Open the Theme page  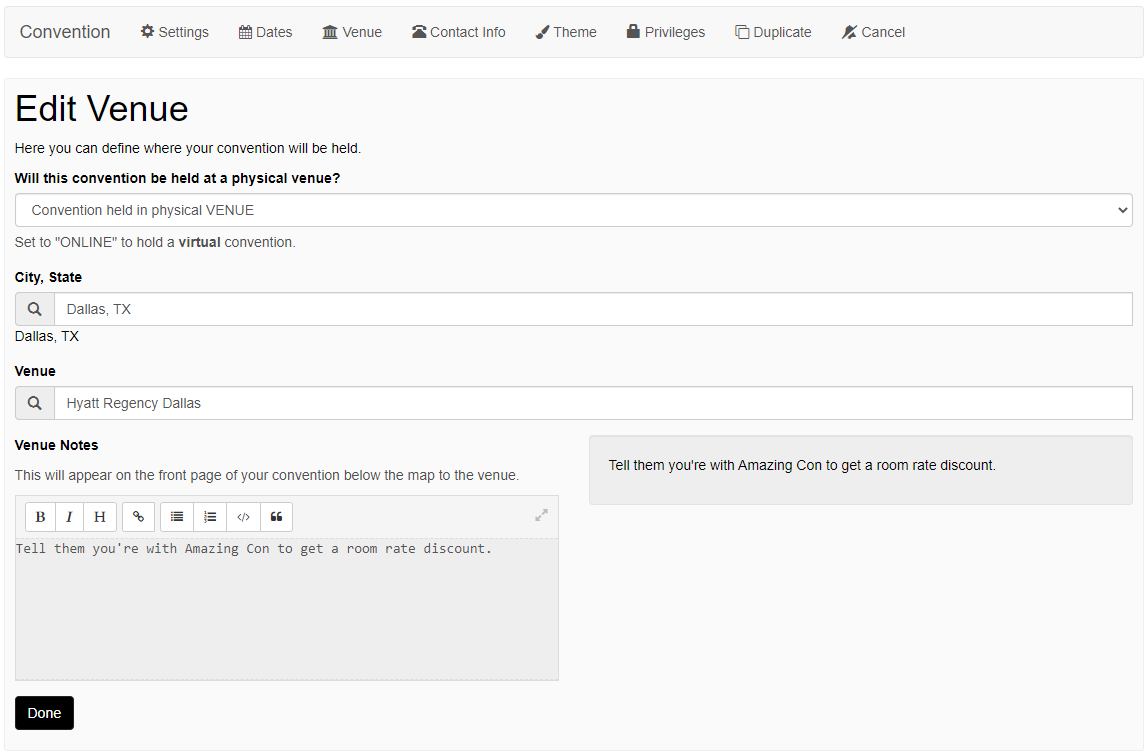click(x=565, y=32)
